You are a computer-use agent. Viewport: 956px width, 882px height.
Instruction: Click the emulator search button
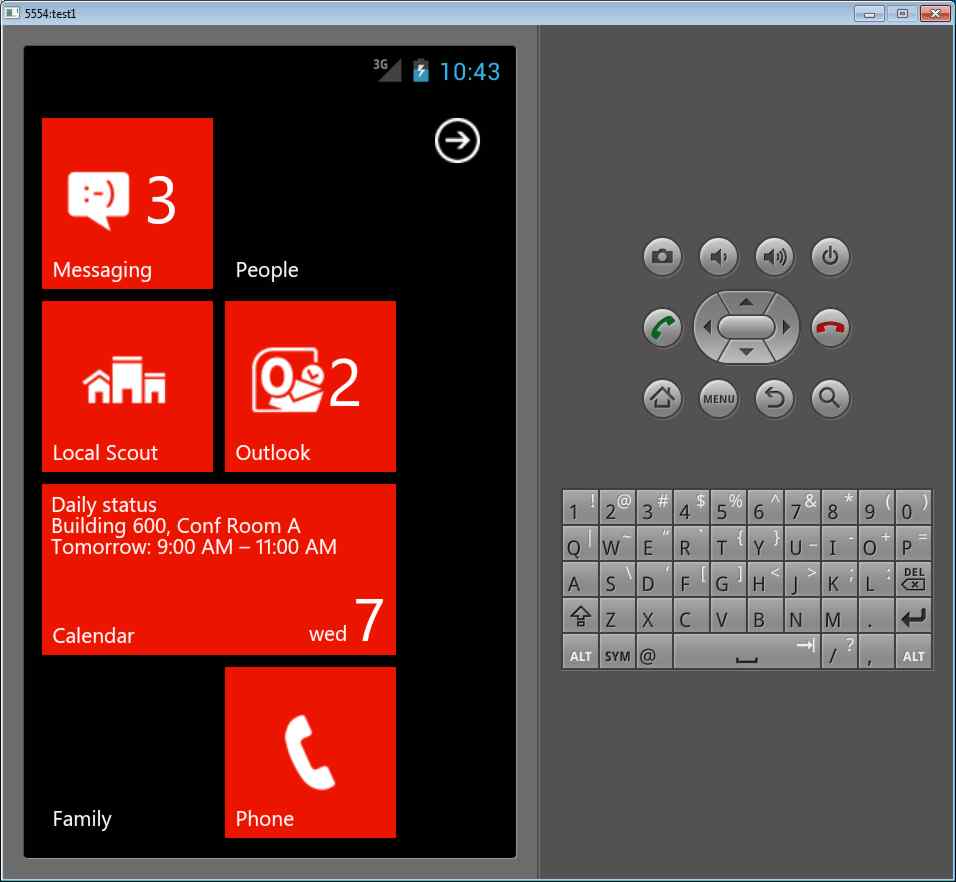[x=830, y=399]
